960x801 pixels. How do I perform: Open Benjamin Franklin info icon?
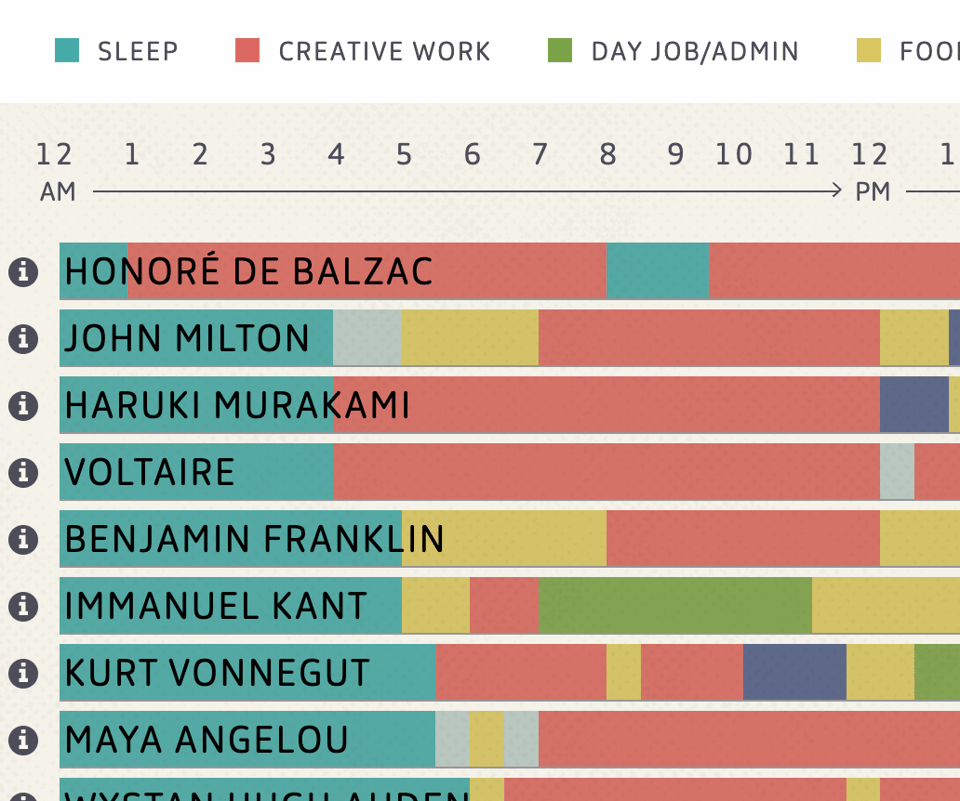[23, 540]
